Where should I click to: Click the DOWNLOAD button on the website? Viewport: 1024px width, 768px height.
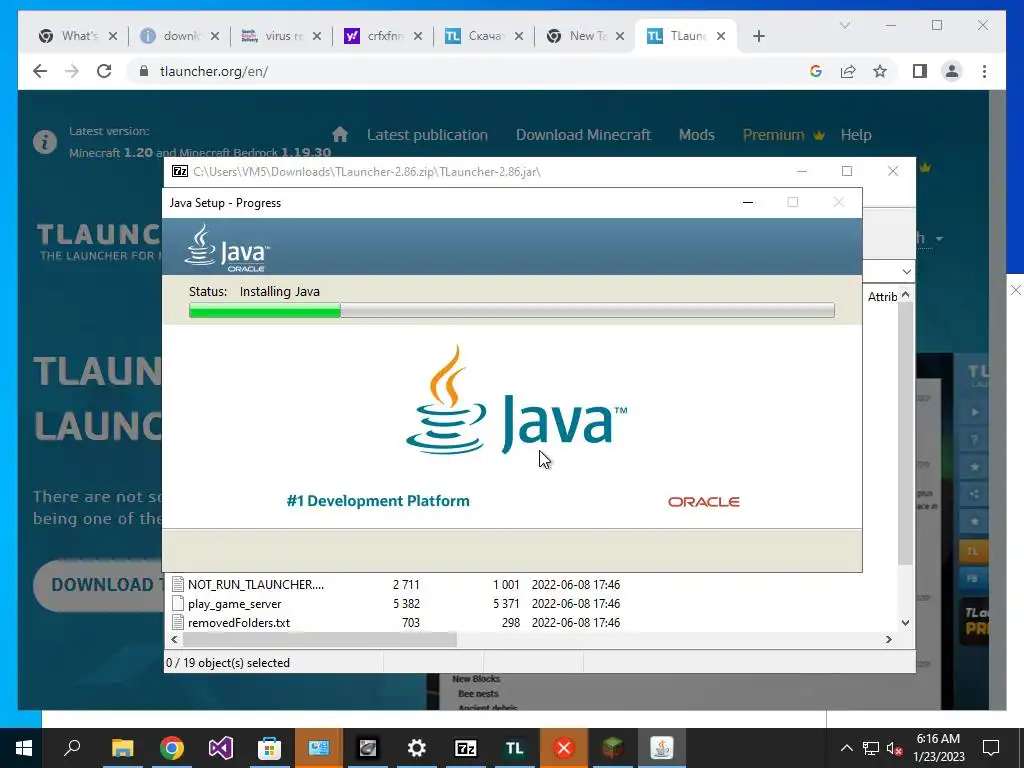click(x=98, y=584)
